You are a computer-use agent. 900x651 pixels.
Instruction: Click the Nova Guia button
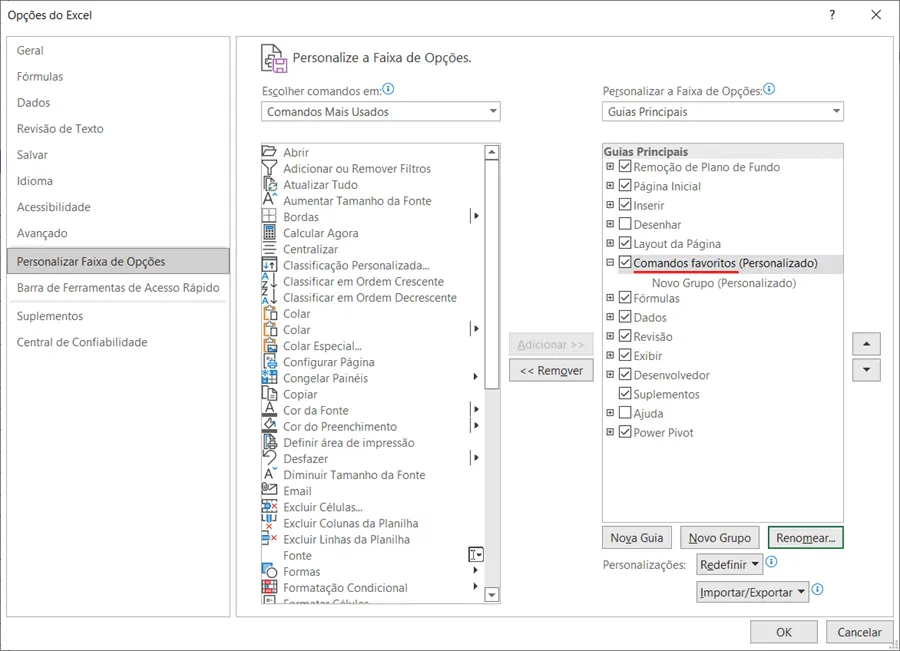tap(637, 538)
